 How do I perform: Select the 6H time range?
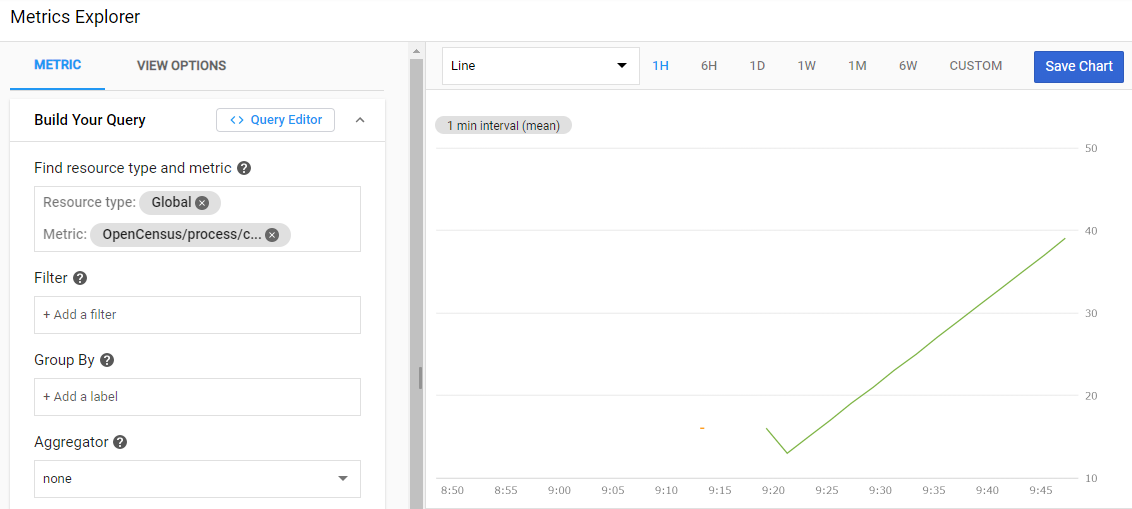point(709,66)
